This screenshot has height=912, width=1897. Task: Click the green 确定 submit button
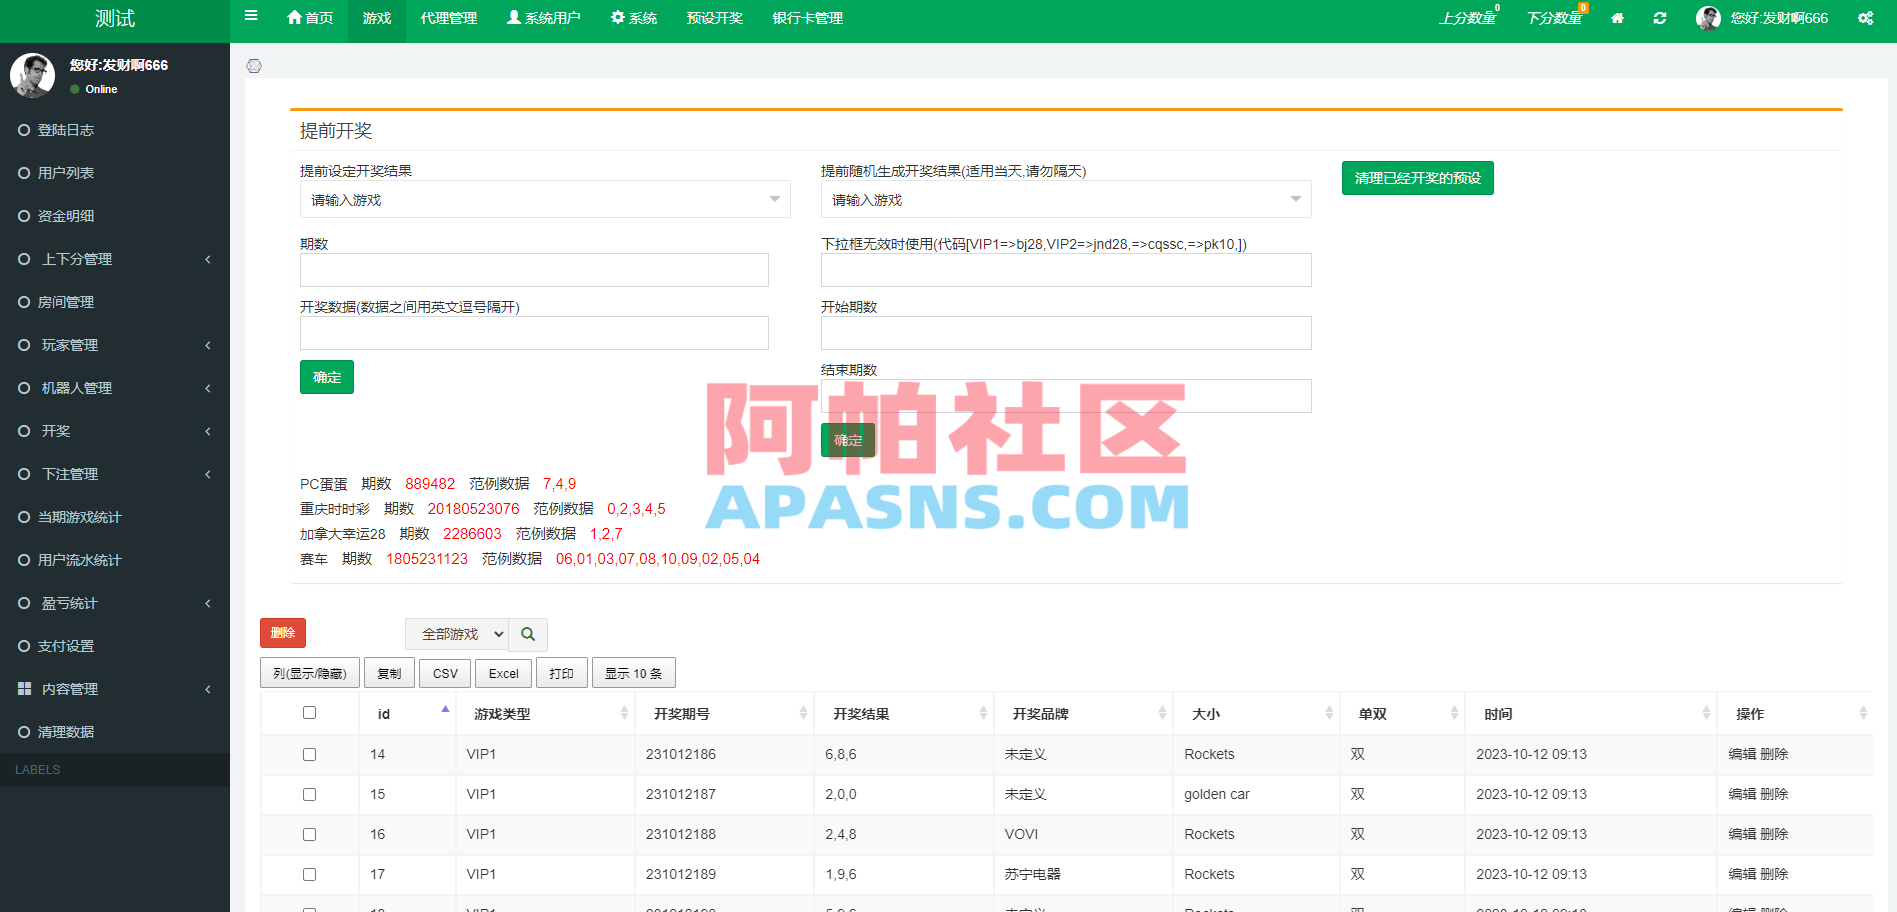(326, 377)
